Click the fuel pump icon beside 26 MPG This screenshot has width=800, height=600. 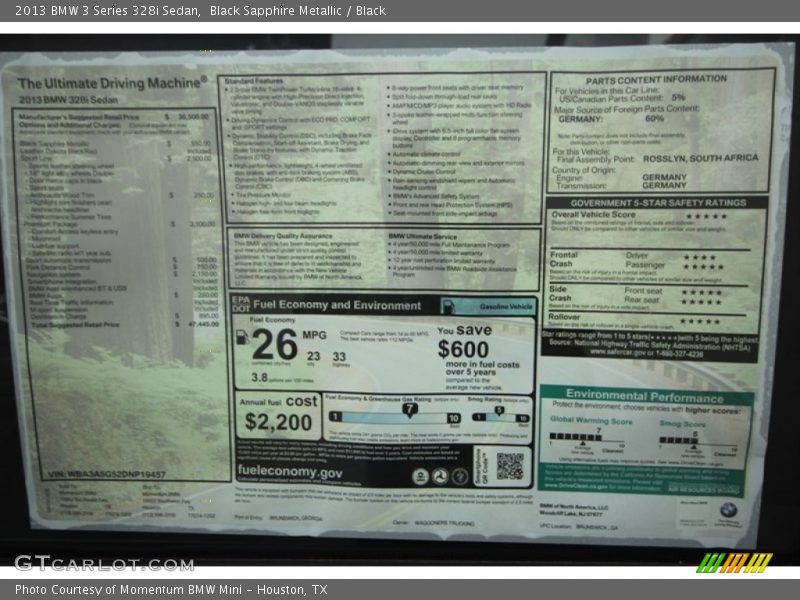(x=241, y=337)
